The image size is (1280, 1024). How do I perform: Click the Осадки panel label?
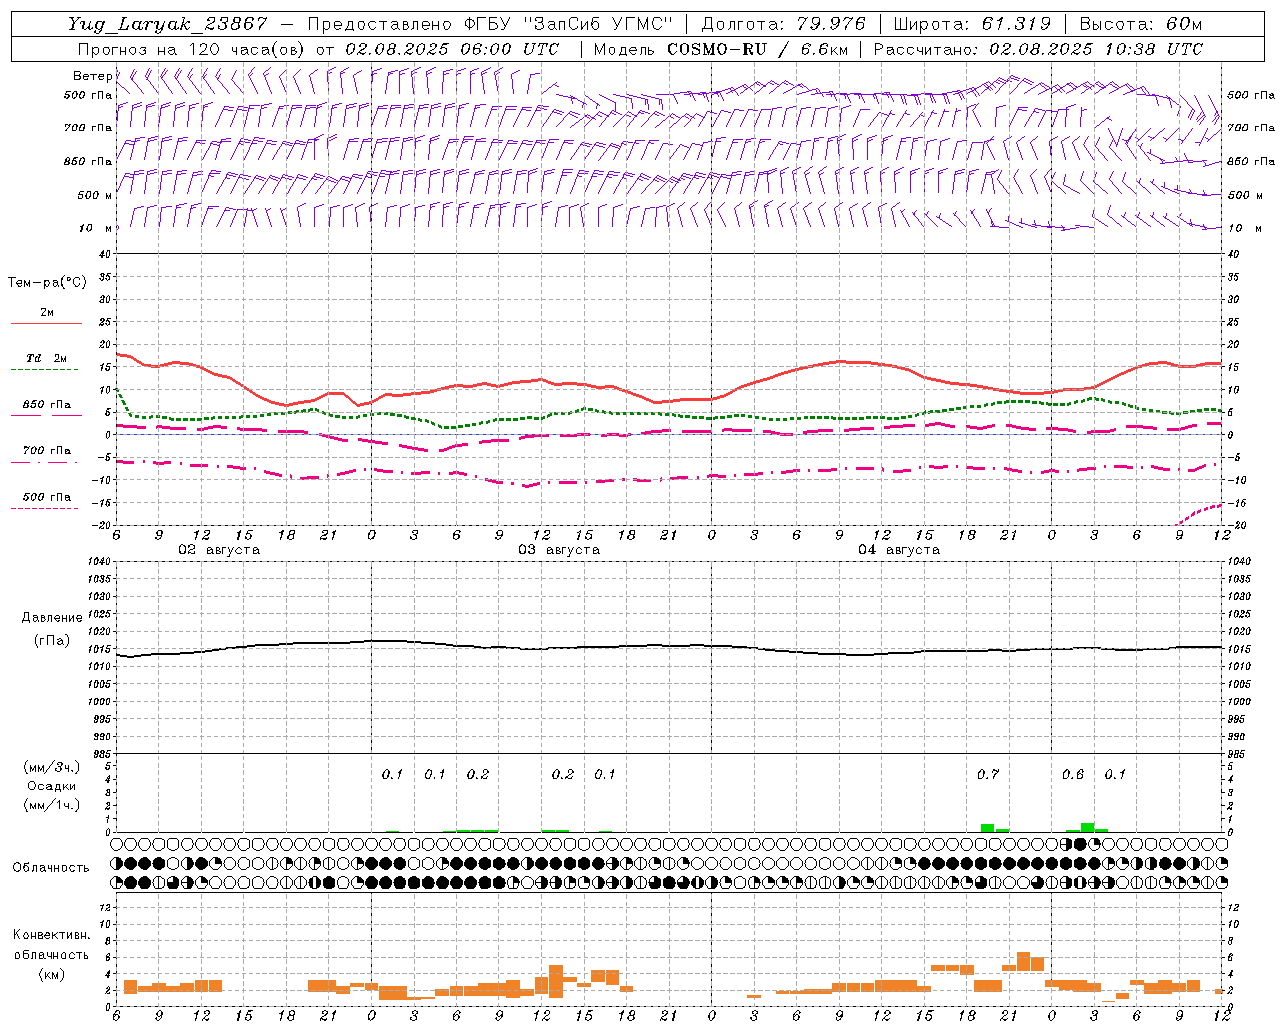52,786
